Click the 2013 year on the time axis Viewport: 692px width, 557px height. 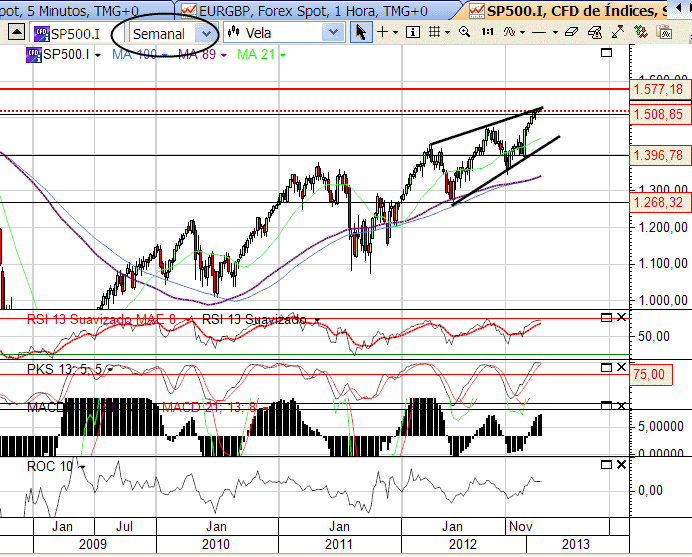576,544
